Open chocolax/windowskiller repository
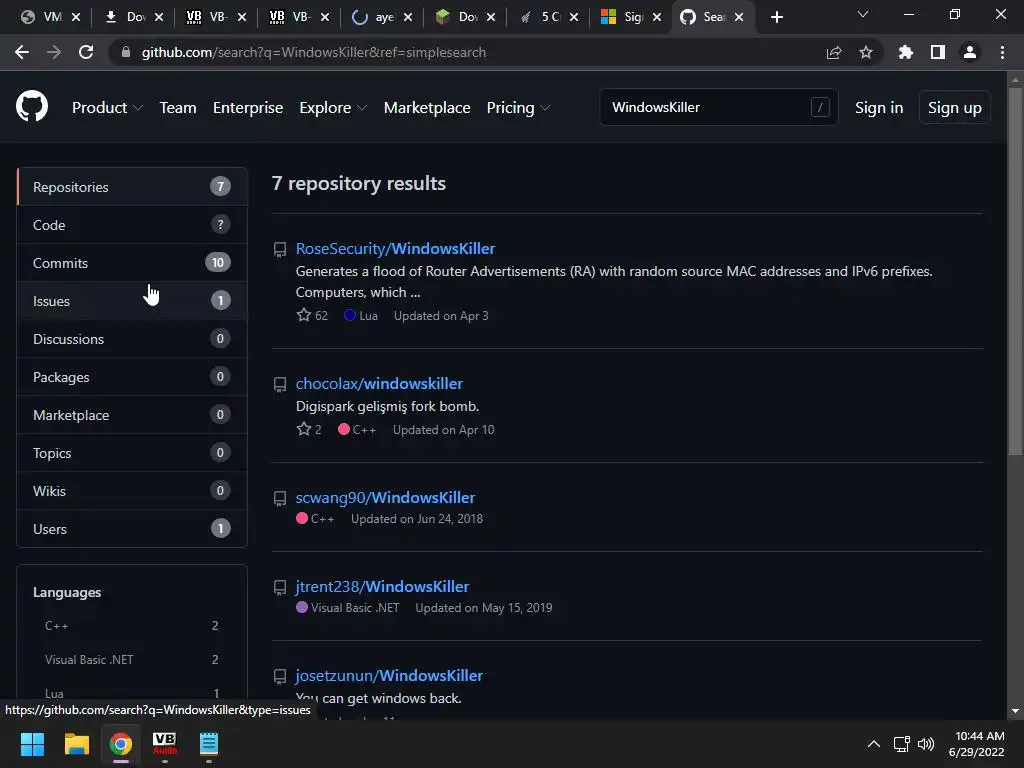Image resolution: width=1024 pixels, height=768 pixels. pyautogui.click(x=379, y=383)
